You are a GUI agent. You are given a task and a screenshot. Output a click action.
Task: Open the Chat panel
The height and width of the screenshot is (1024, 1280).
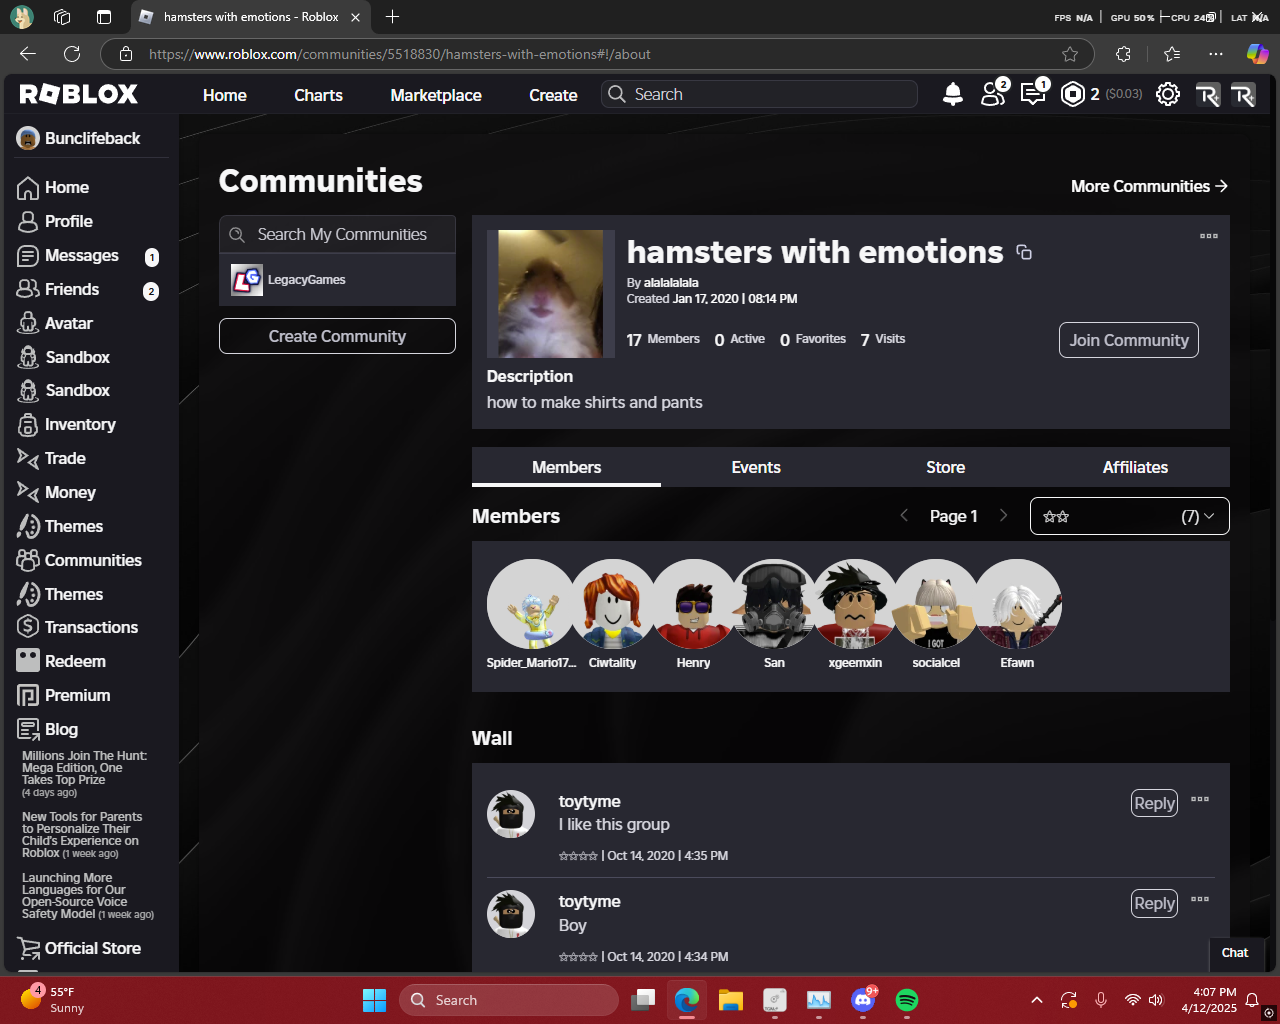[x=1235, y=953]
